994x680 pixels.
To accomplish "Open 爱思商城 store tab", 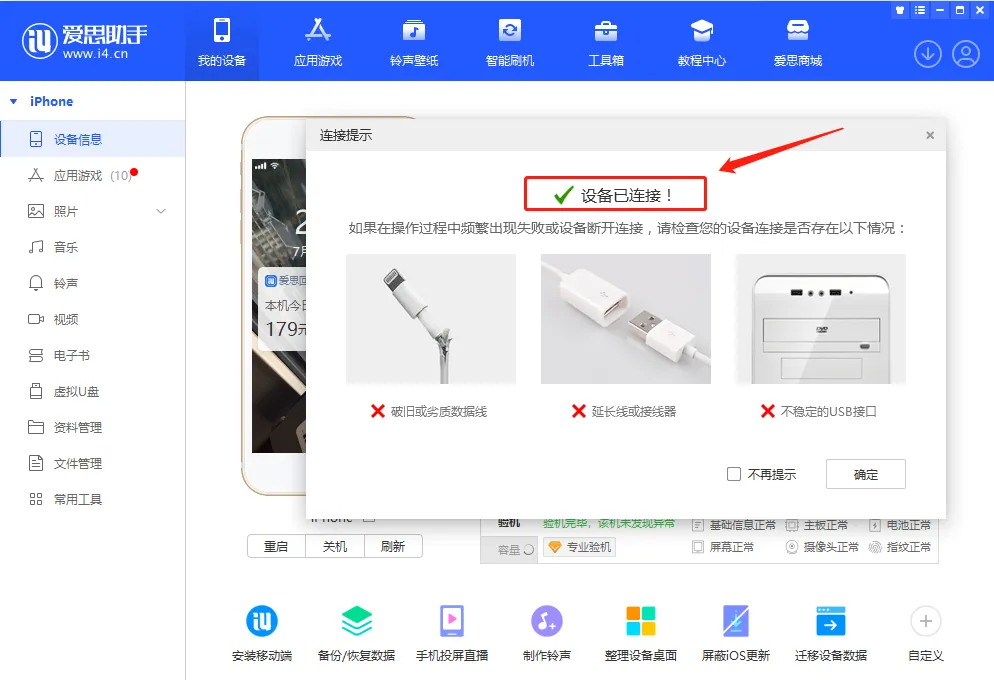I will [x=798, y=43].
